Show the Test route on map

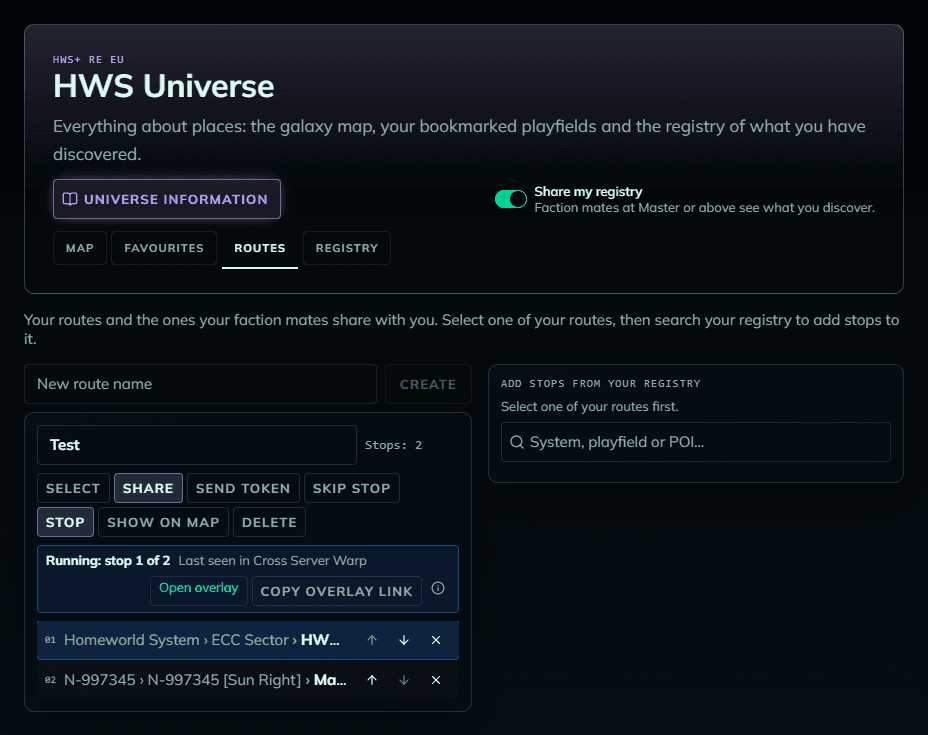coord(163,522)
